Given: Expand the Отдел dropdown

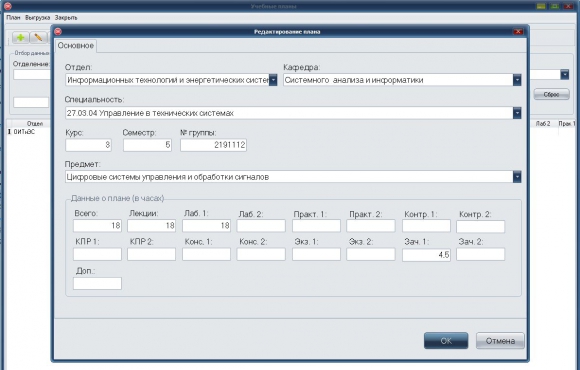Looking at the screenshot, I should point(273,80).
